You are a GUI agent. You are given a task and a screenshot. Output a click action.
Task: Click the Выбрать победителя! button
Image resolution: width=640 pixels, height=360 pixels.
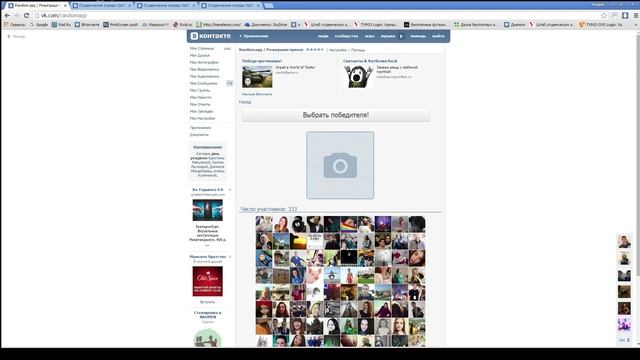[x=336, y=115]
